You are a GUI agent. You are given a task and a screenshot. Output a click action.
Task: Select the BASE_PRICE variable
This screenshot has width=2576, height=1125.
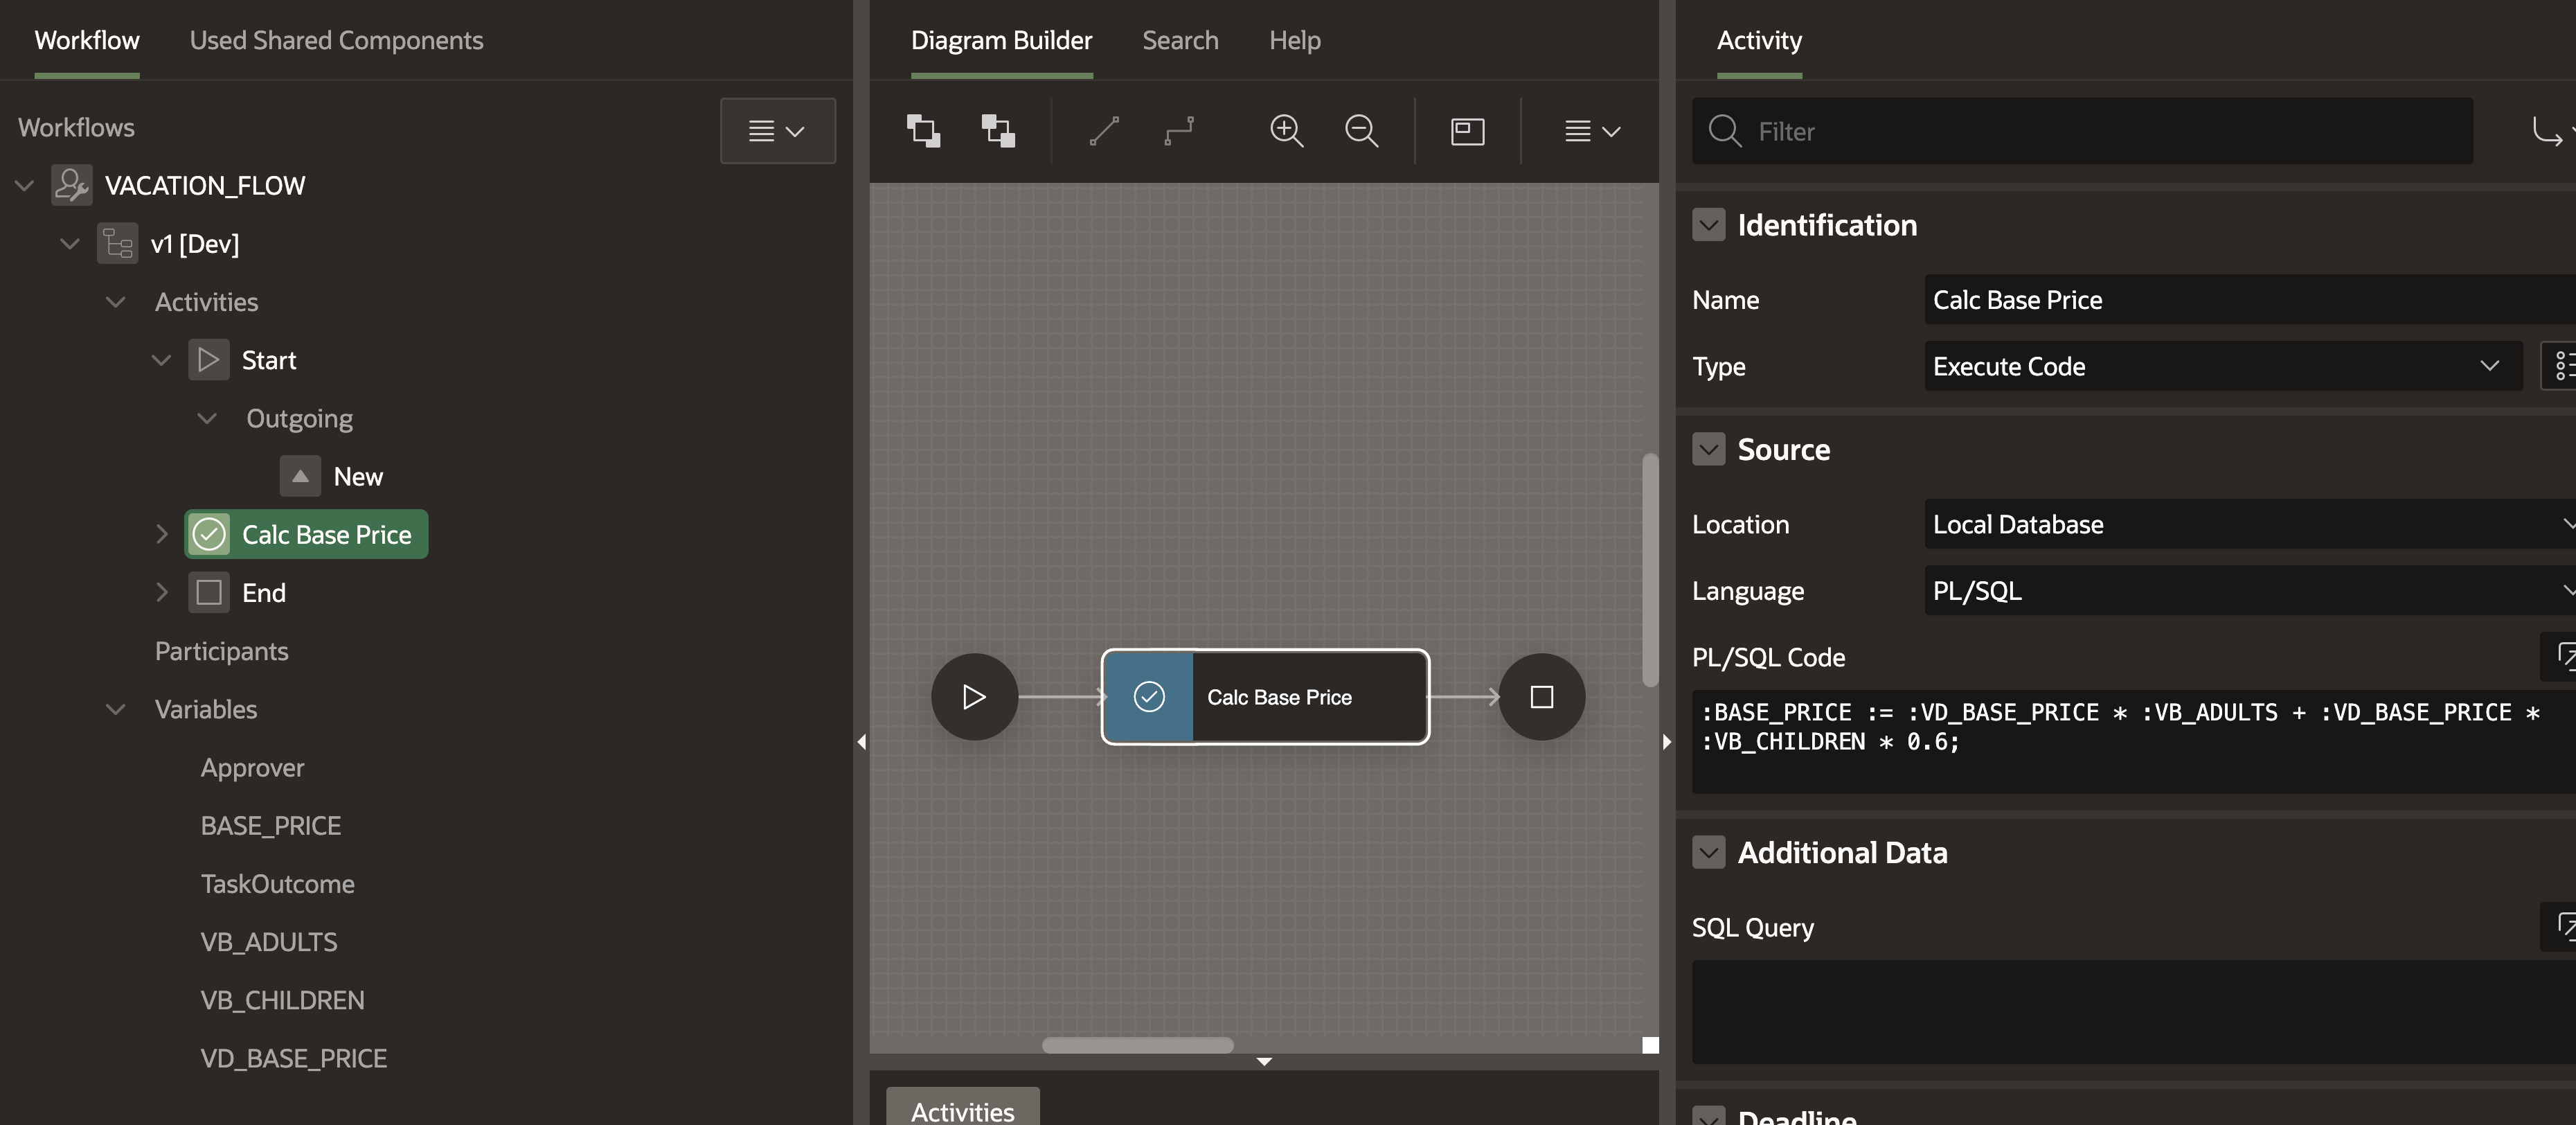tap(270, 826)
